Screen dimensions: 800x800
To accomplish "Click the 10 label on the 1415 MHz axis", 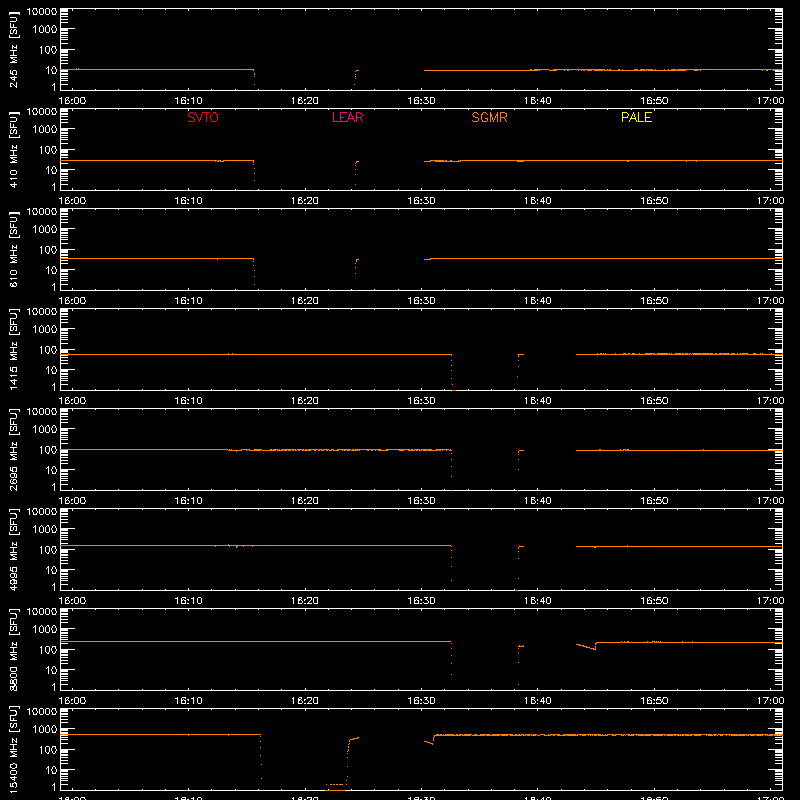I will click(52, 370).
